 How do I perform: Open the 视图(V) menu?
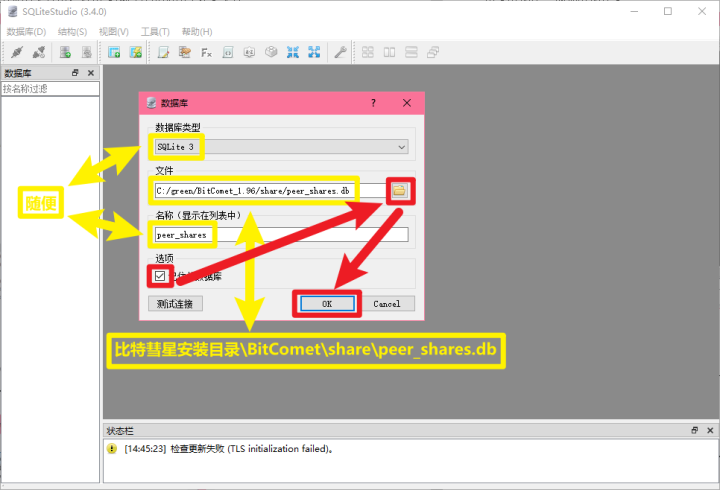[x=114, y=32]
